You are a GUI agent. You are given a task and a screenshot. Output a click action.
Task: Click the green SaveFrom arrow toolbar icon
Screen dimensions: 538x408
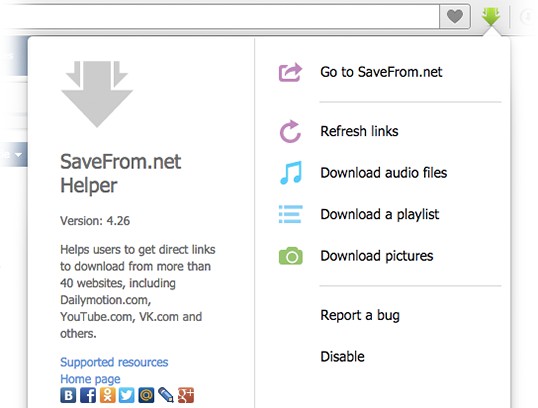(491, 17)
